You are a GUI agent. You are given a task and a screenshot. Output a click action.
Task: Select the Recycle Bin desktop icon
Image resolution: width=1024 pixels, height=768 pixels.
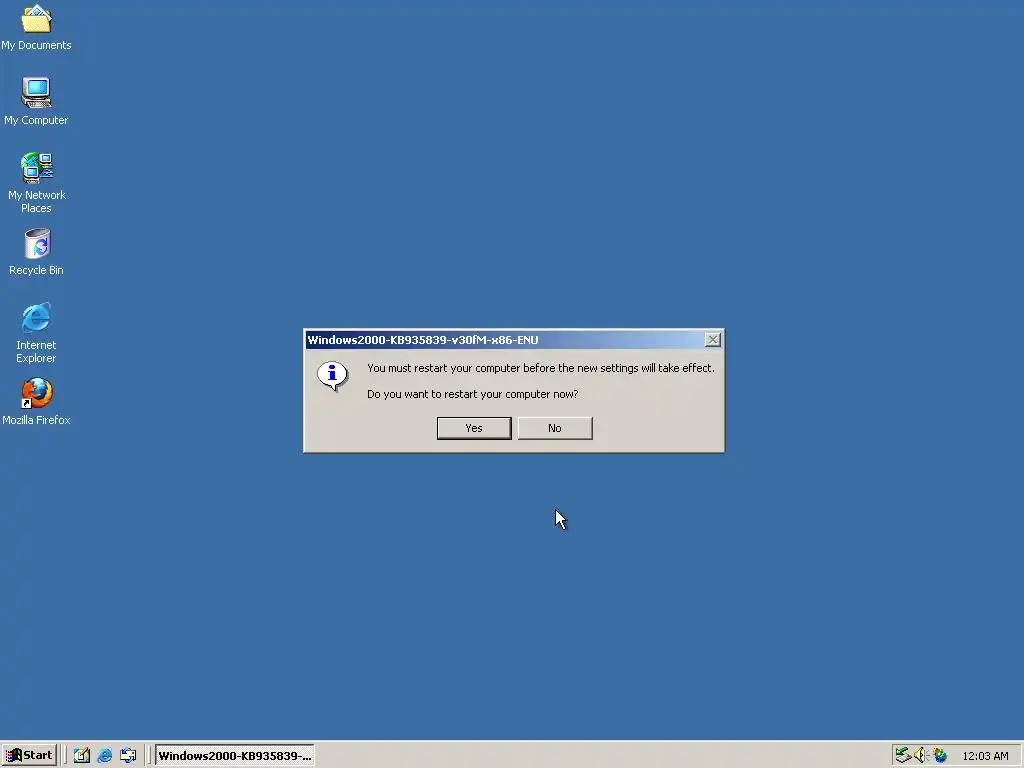click(36, 252)
